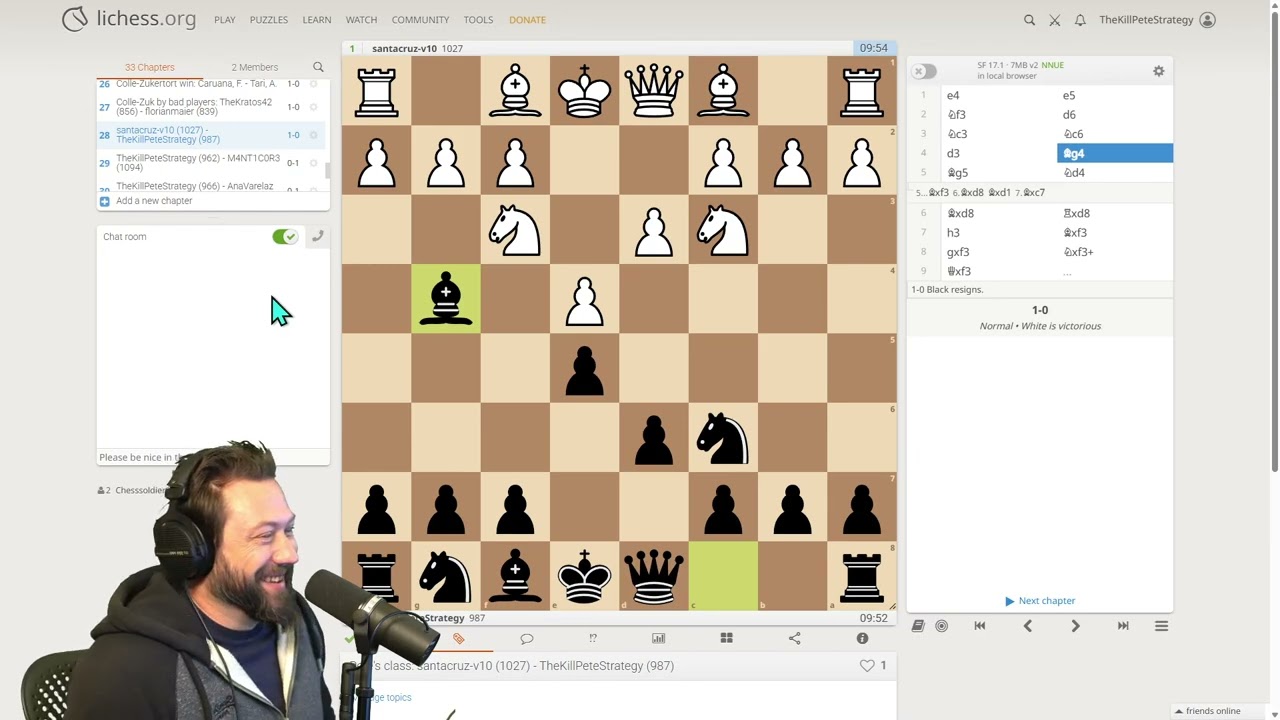This screenshot has width=1280, height=720.
Task: Open the LEARN menu
Action: 317,20
